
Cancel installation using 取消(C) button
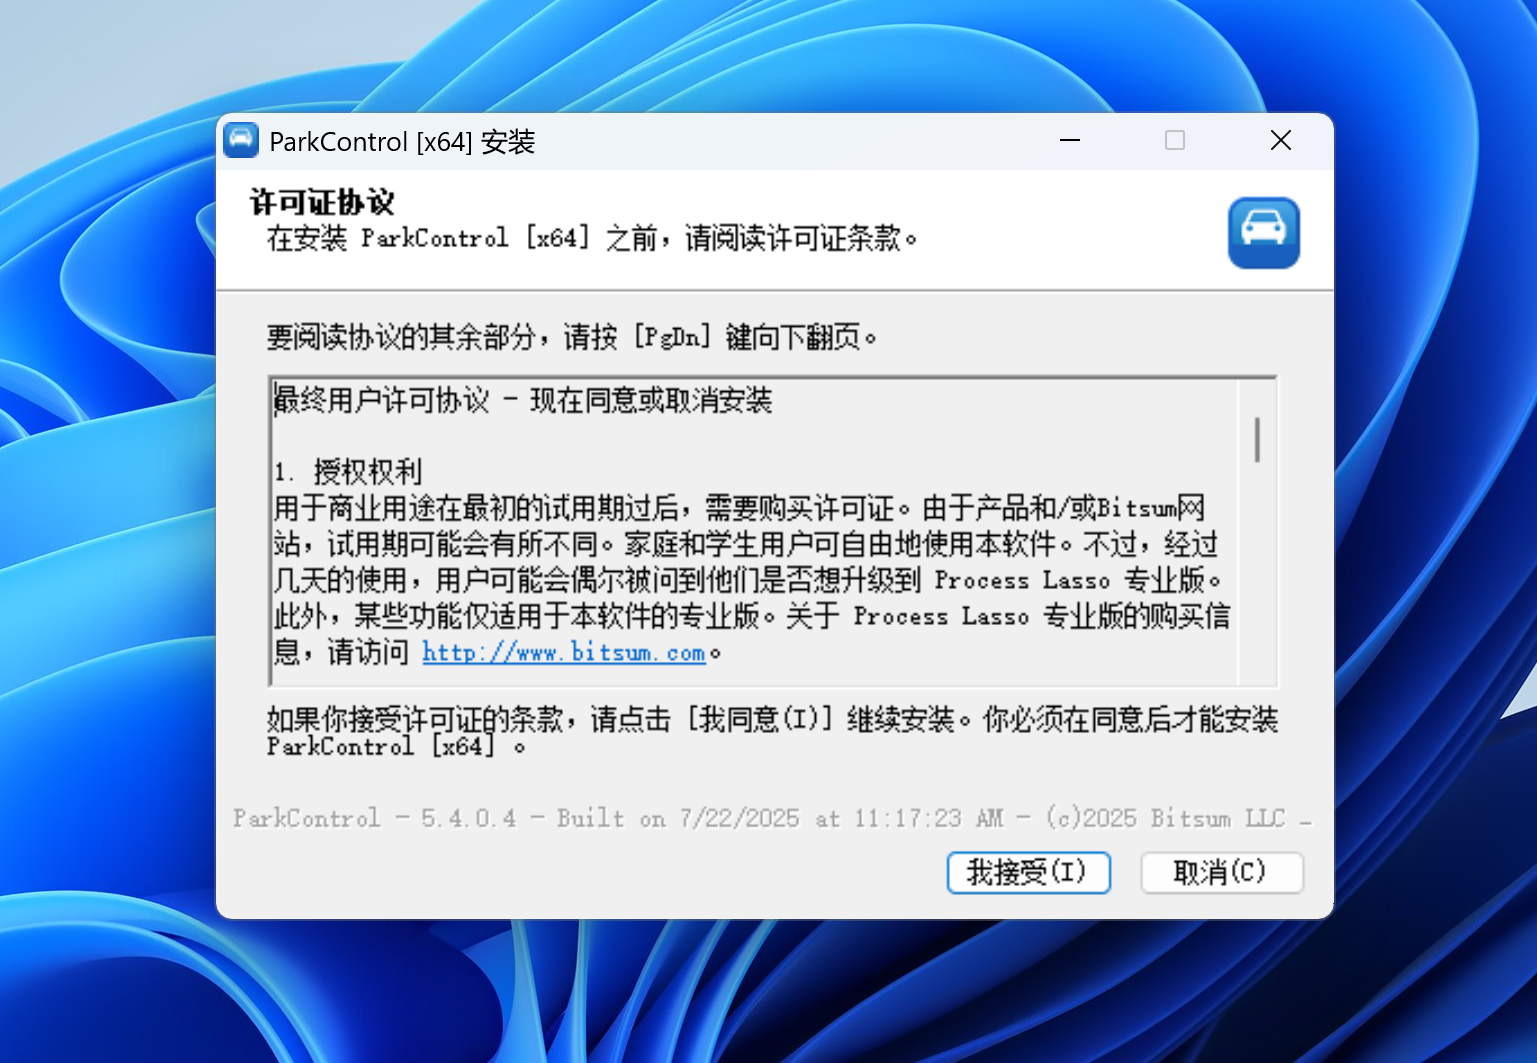click(1222, 873)
